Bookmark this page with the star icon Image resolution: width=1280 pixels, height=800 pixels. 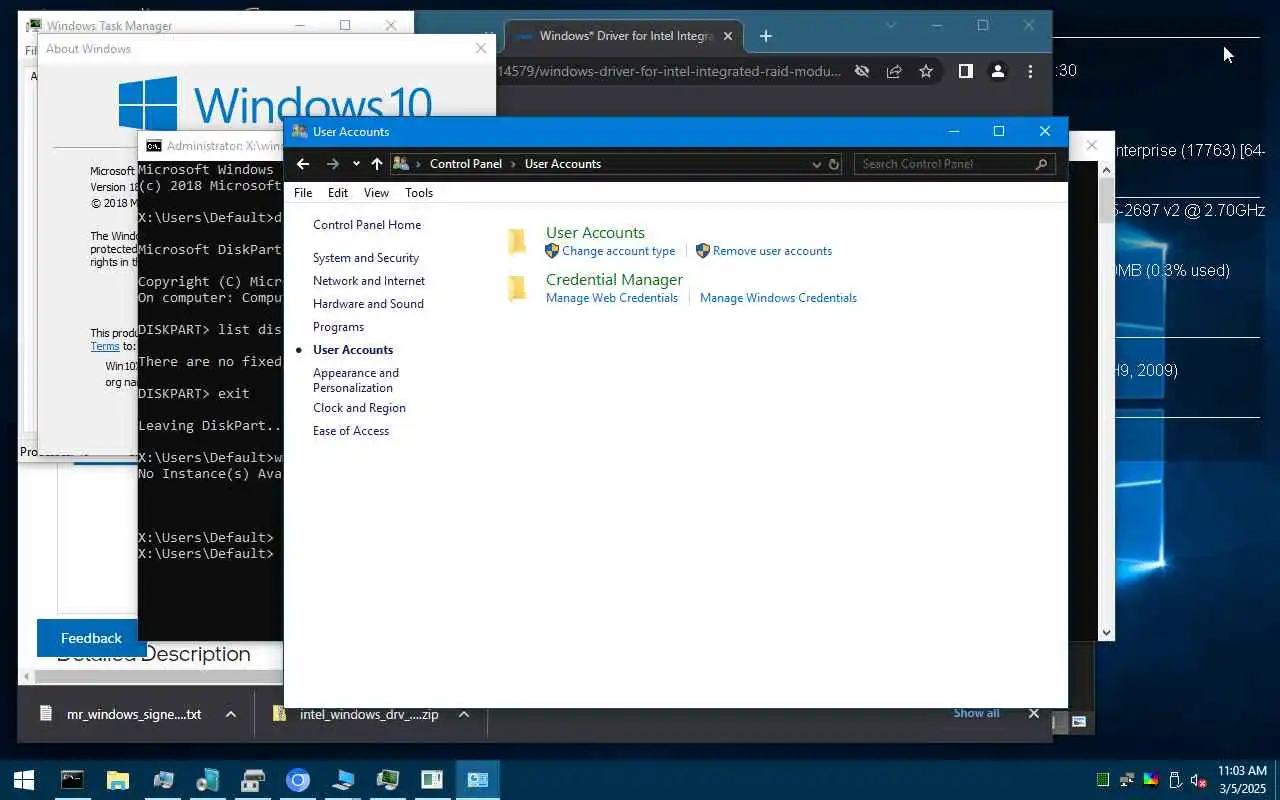[x=926, y=71]
